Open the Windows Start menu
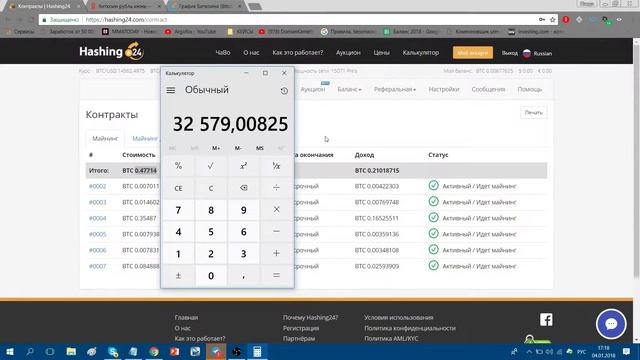The width and height of the screenshot is (640, 360). pyautogui.click(x=10, y=351)
